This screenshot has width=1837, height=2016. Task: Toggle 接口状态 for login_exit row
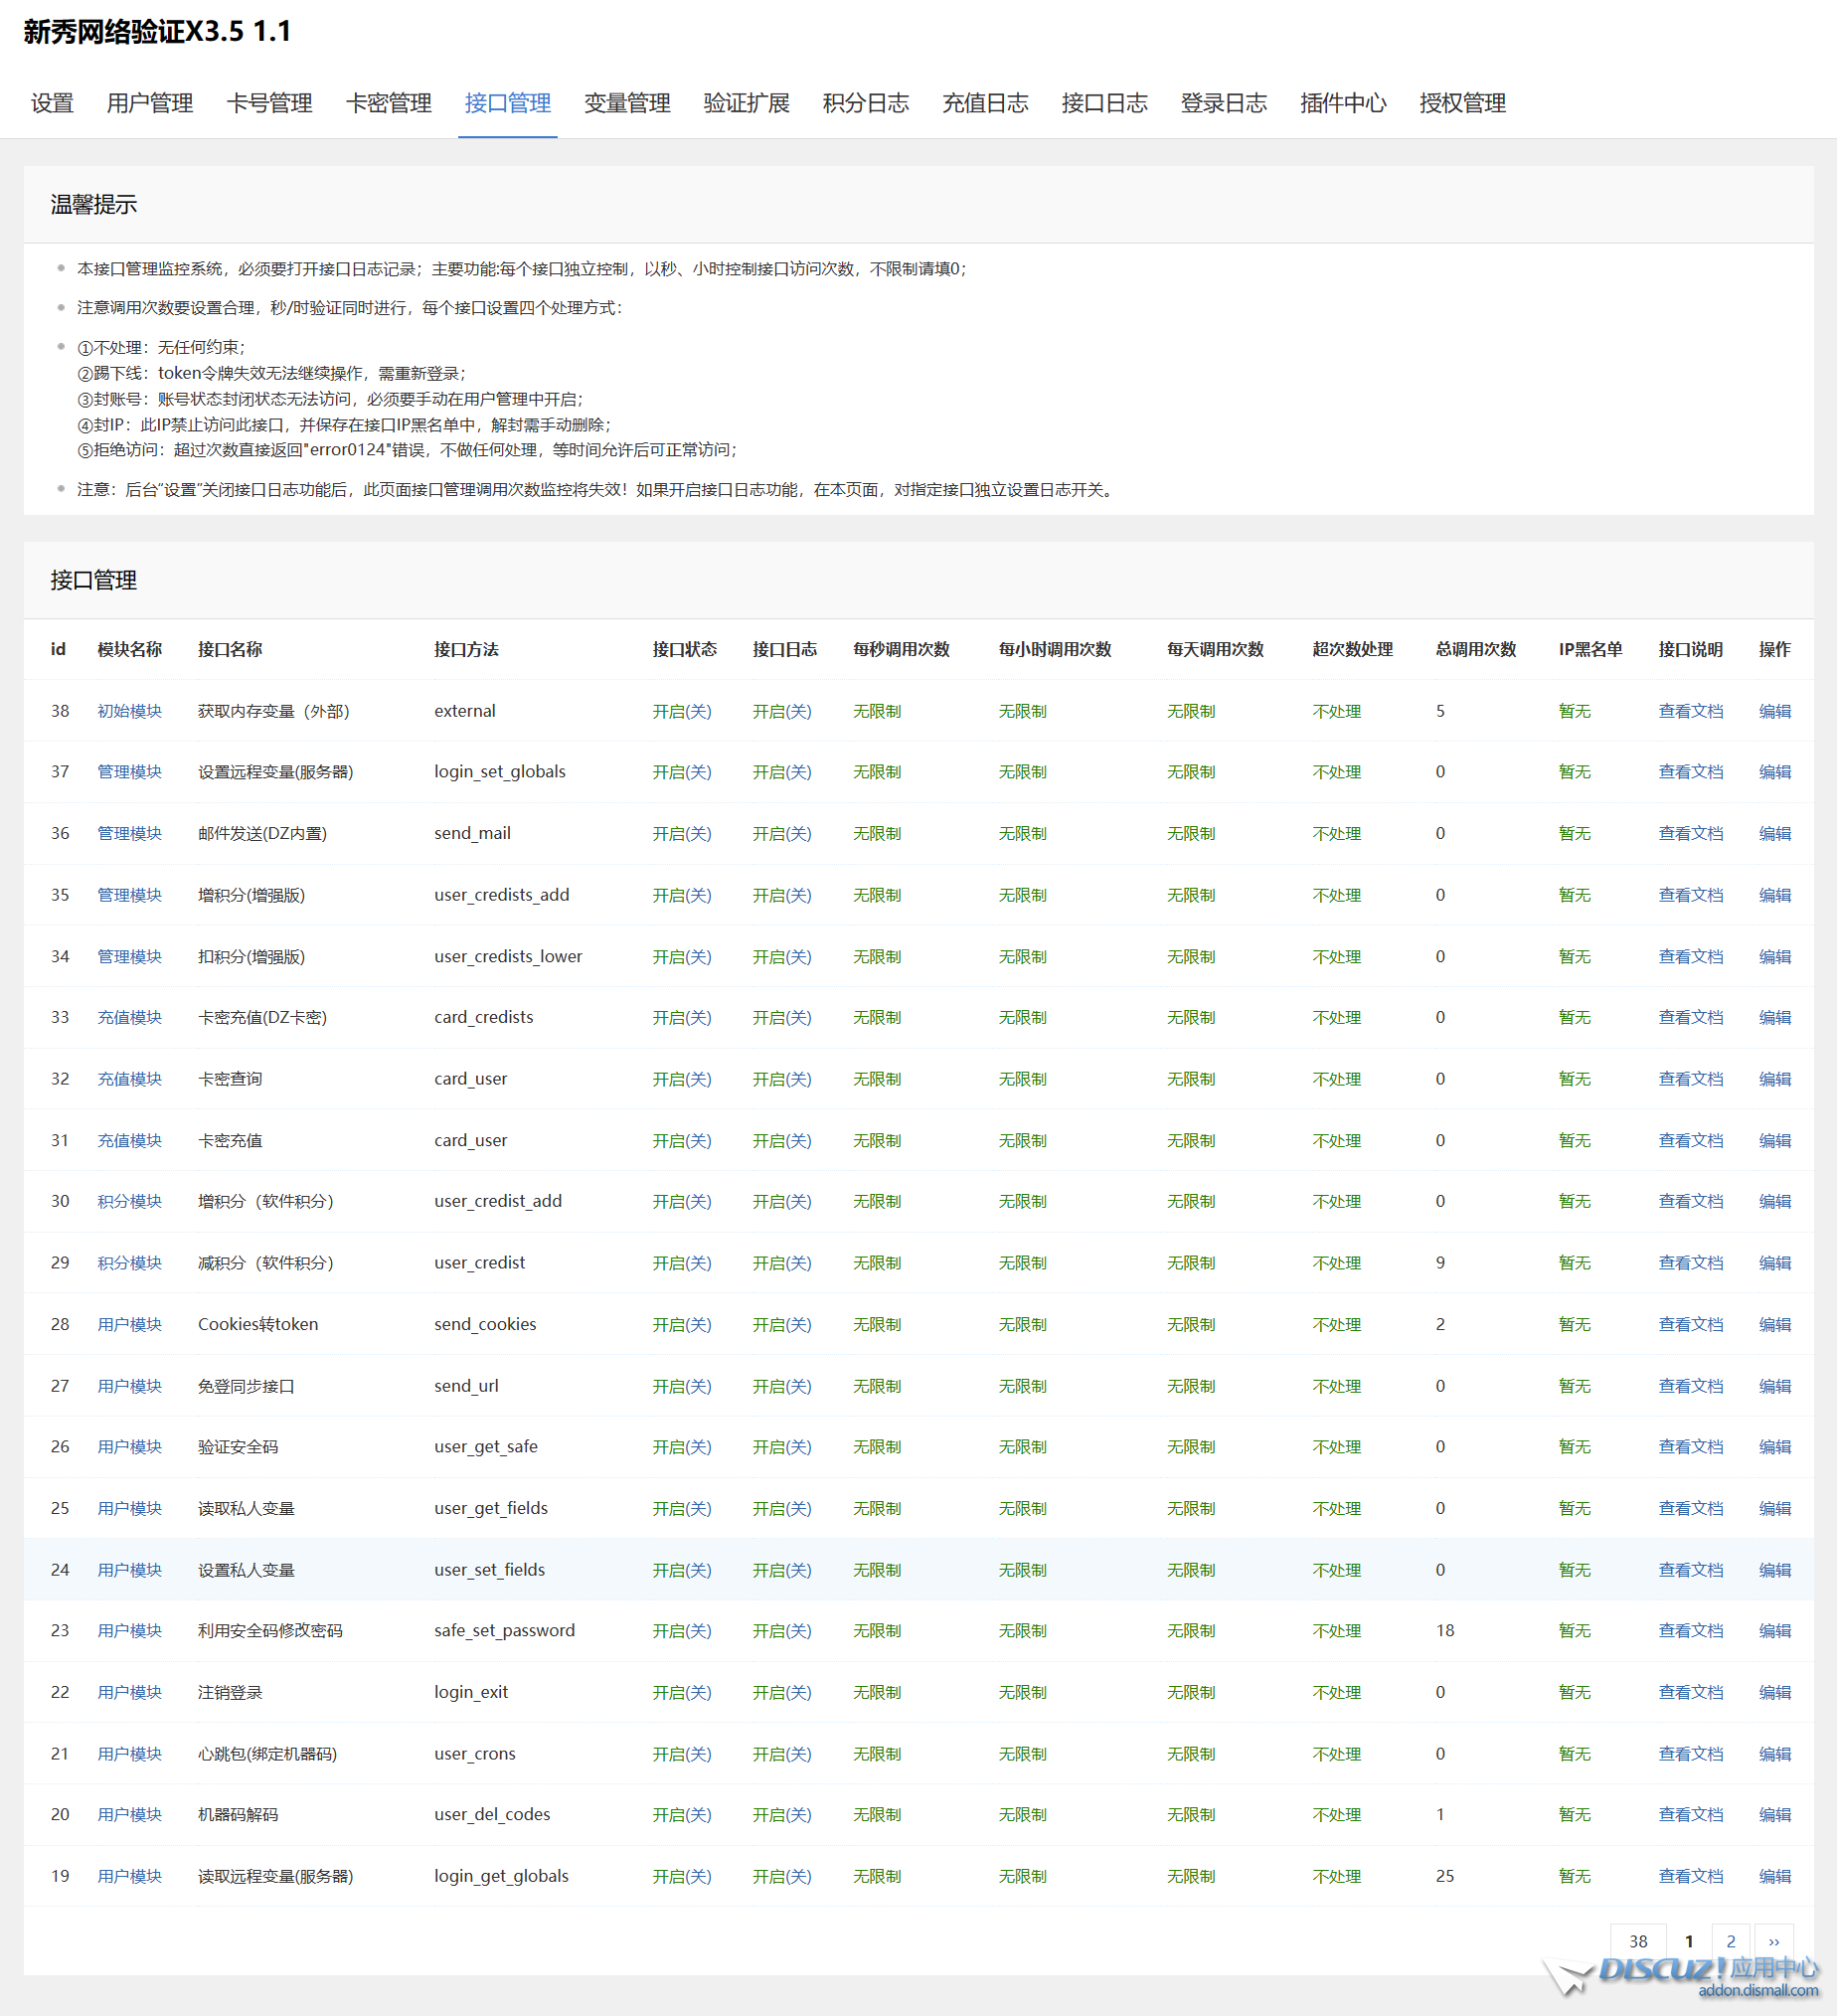click(x=681, y=1692)
